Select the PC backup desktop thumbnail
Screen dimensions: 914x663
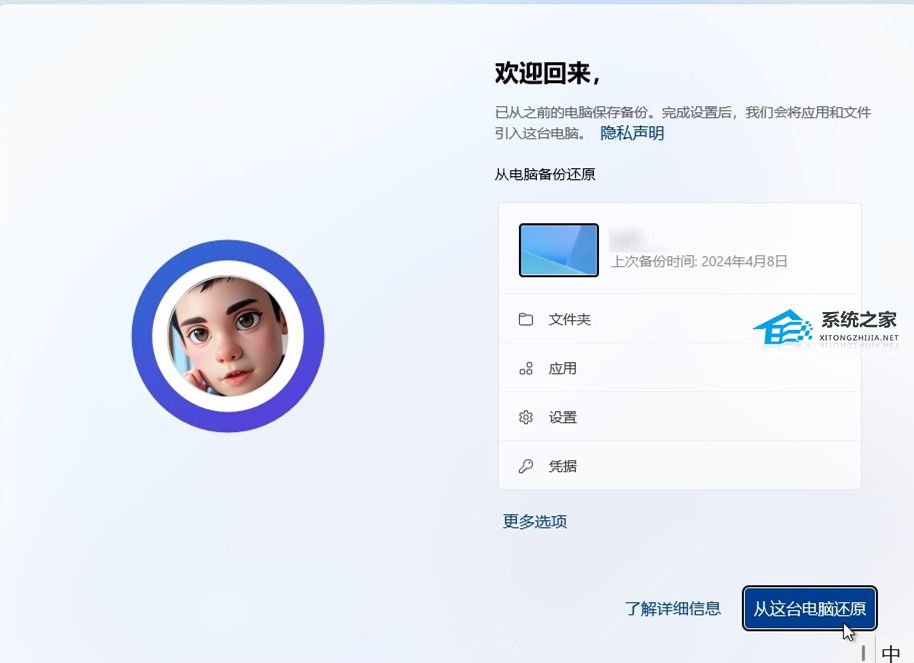tap(558, 250)
